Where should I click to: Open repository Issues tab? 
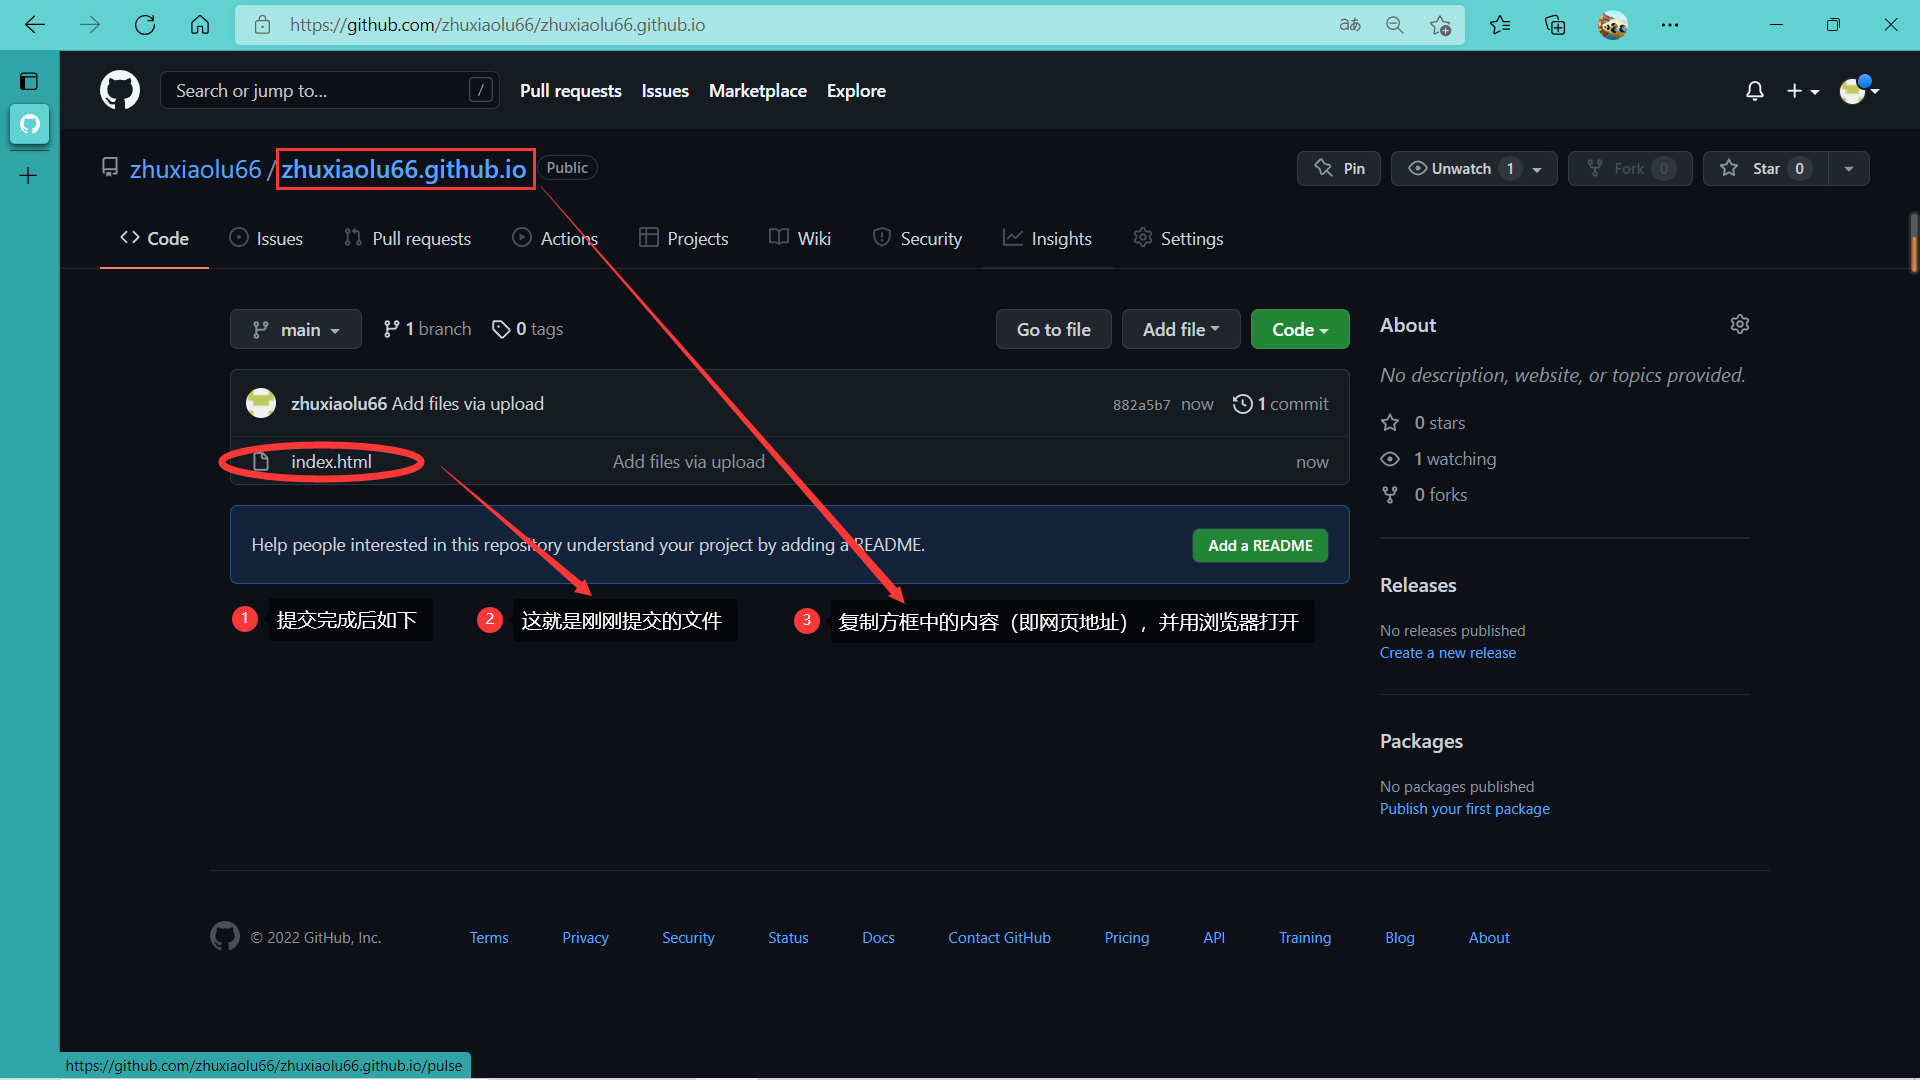266,238
